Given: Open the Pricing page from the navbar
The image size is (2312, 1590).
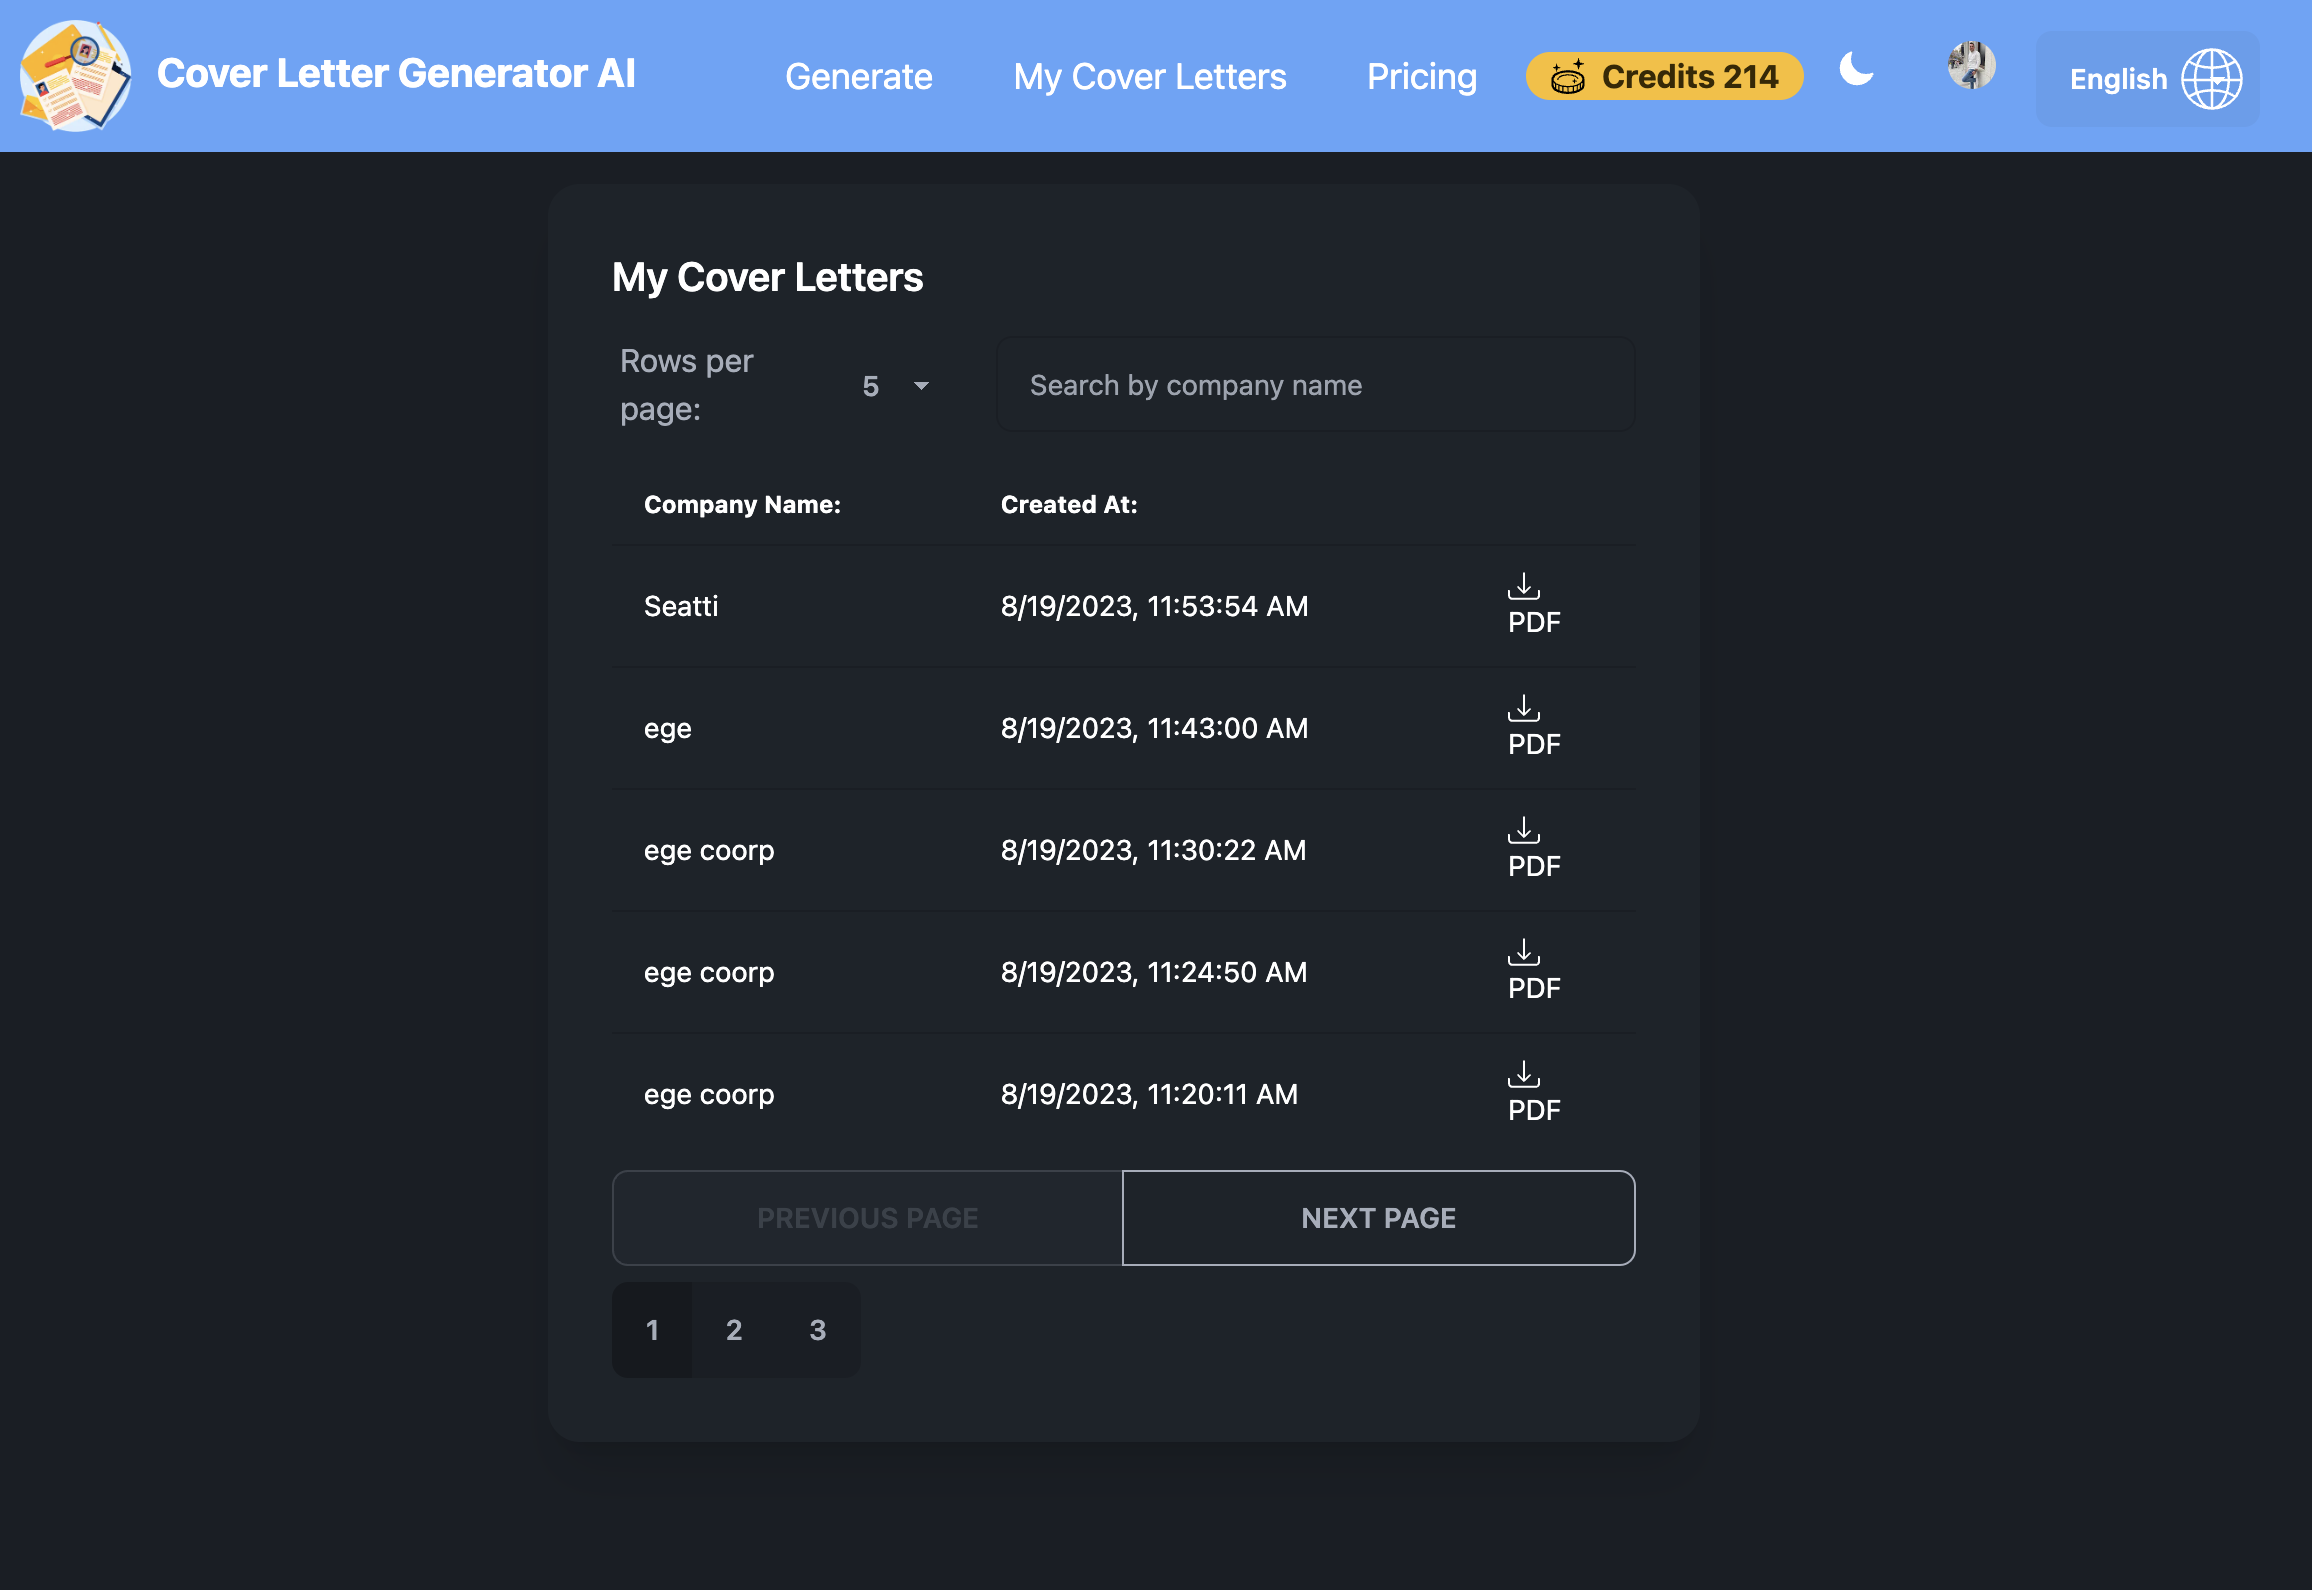Looking at the screenshot, I should pyautogui.click(x=1421, y=76).
